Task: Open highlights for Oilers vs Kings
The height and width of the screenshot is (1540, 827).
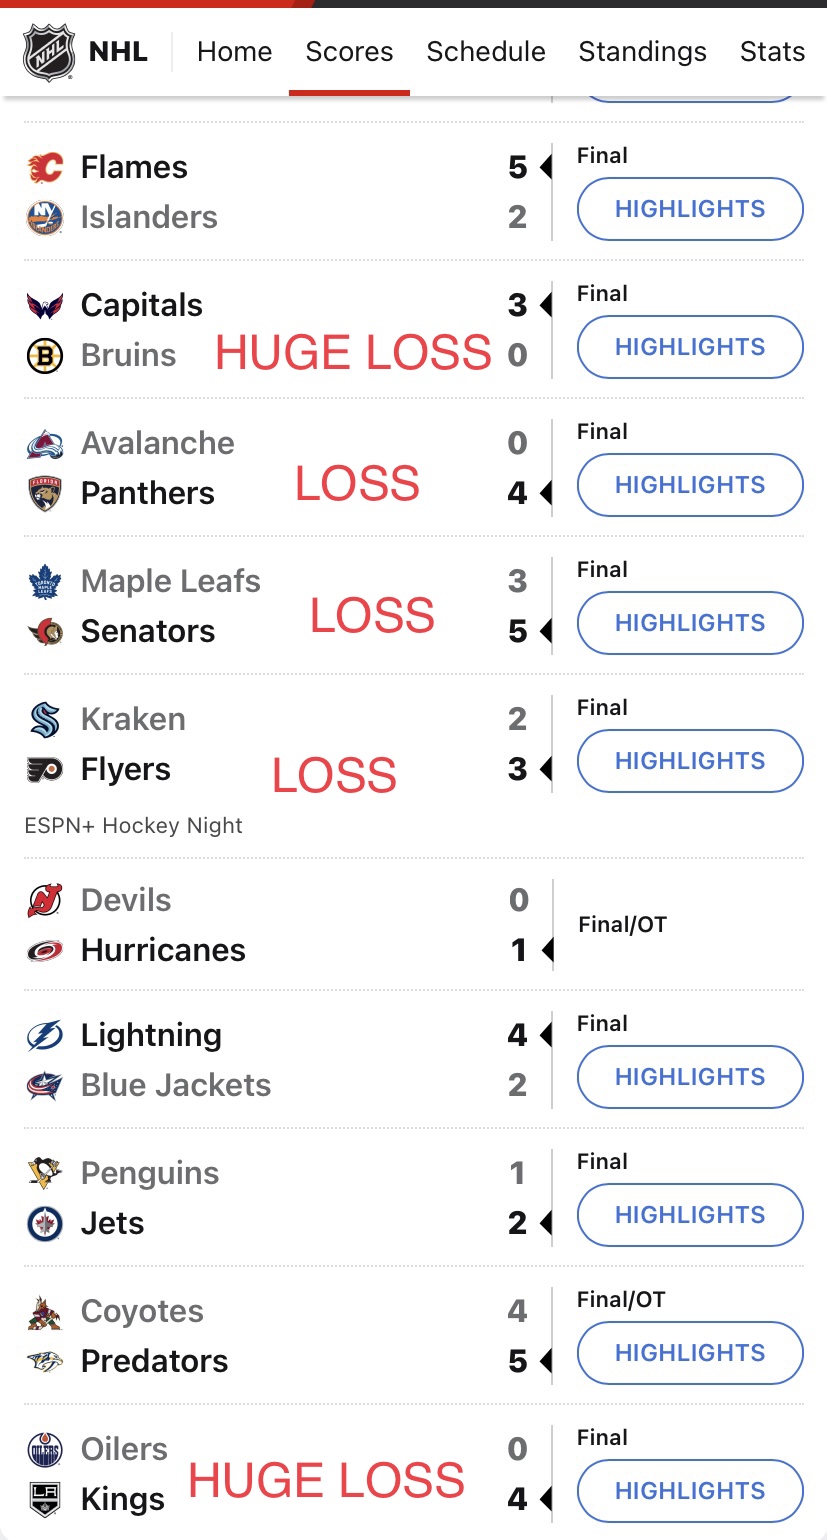Action: pyautogui.click(x=690, y=1491)
